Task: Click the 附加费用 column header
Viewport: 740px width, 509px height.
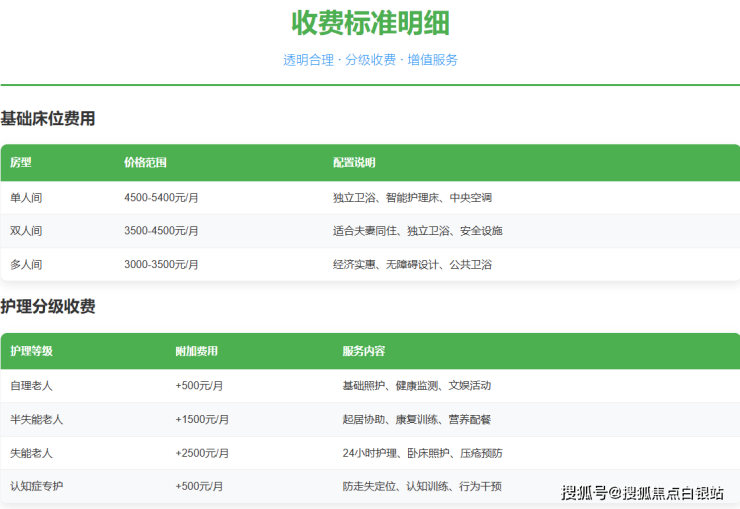Action: [x=196, y=351]
